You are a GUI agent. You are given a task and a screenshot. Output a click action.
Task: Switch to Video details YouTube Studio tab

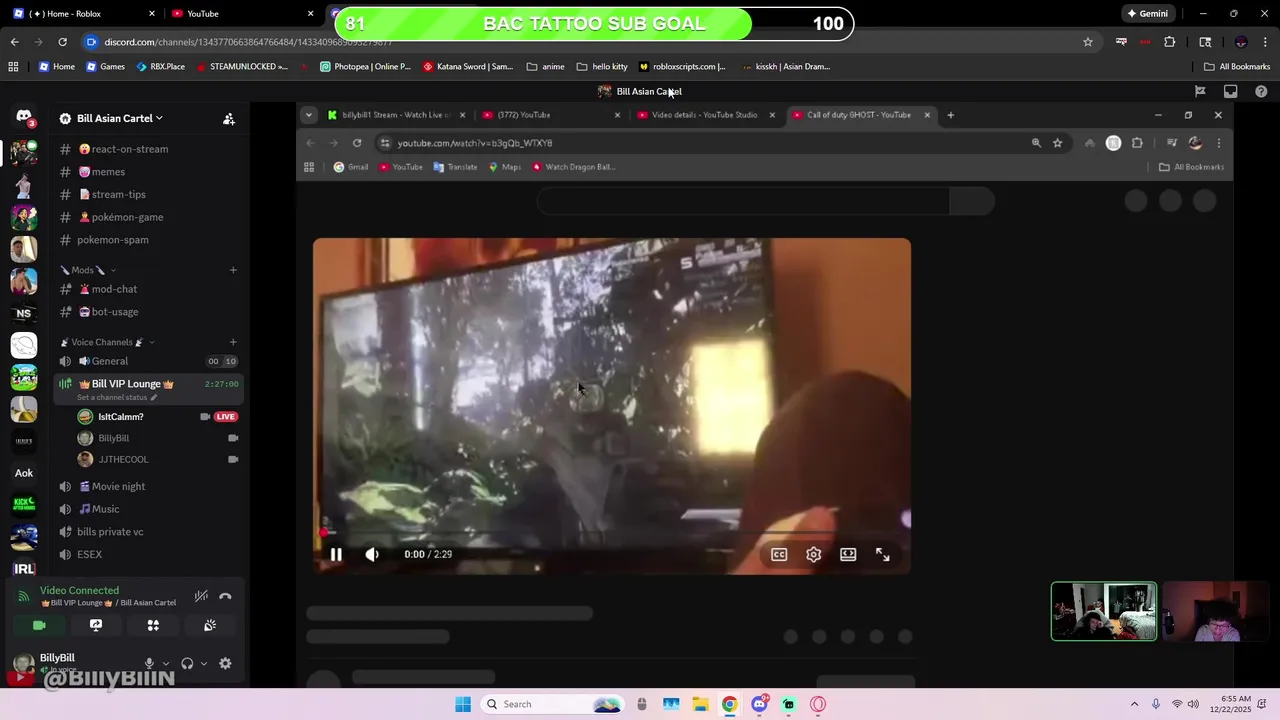click(x=704, y=115)
